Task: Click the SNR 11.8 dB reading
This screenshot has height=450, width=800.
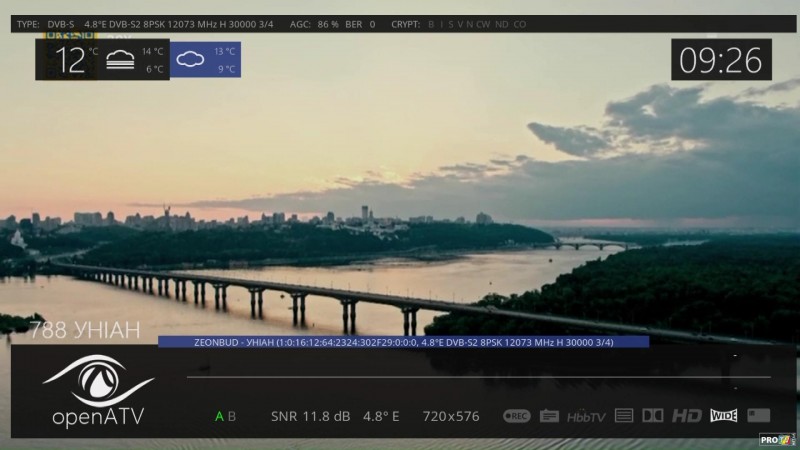Action: click(310, 416)
